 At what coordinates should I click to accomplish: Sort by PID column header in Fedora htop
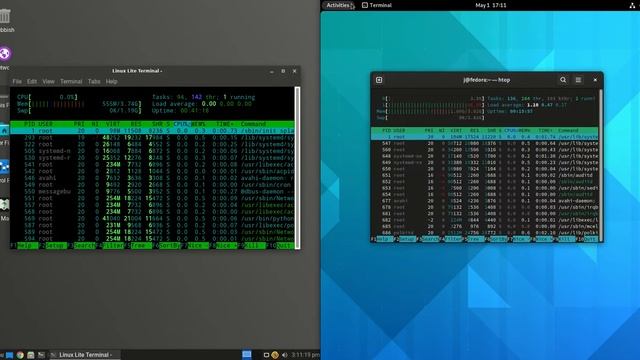(386, 131)
